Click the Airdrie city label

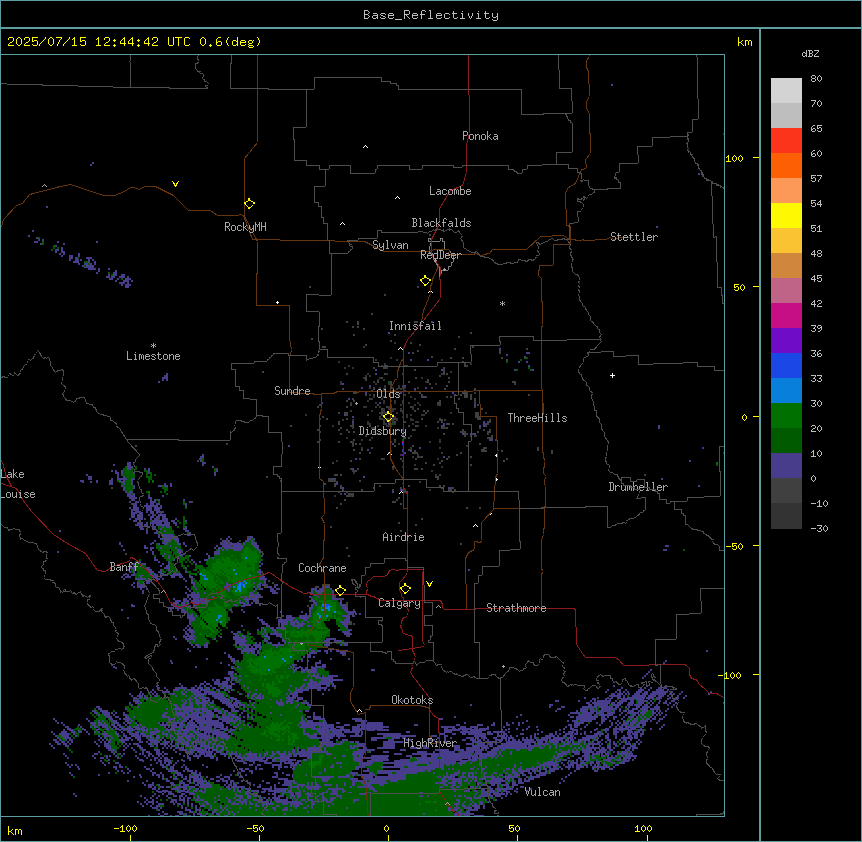point(403,537)
